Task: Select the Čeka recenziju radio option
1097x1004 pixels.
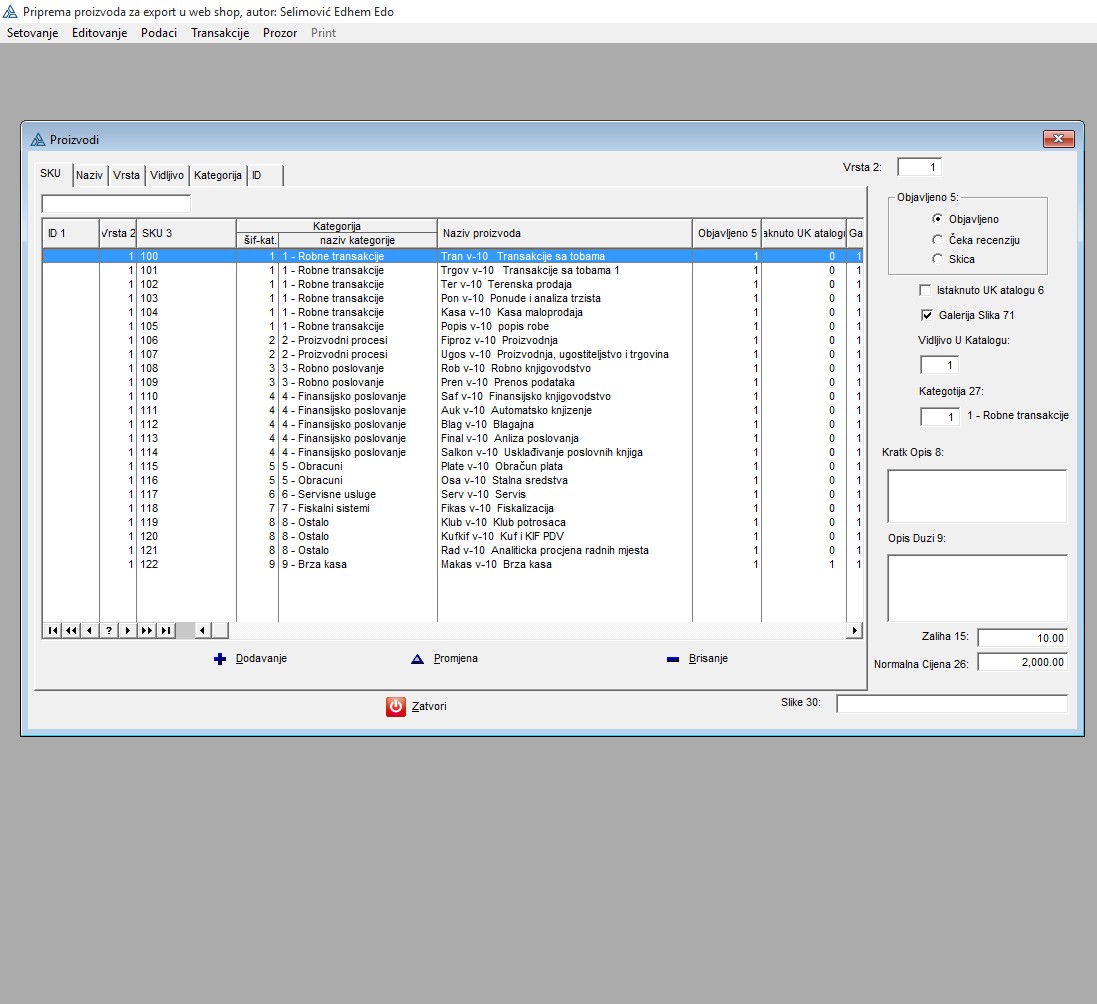Action: pos(937,239)
